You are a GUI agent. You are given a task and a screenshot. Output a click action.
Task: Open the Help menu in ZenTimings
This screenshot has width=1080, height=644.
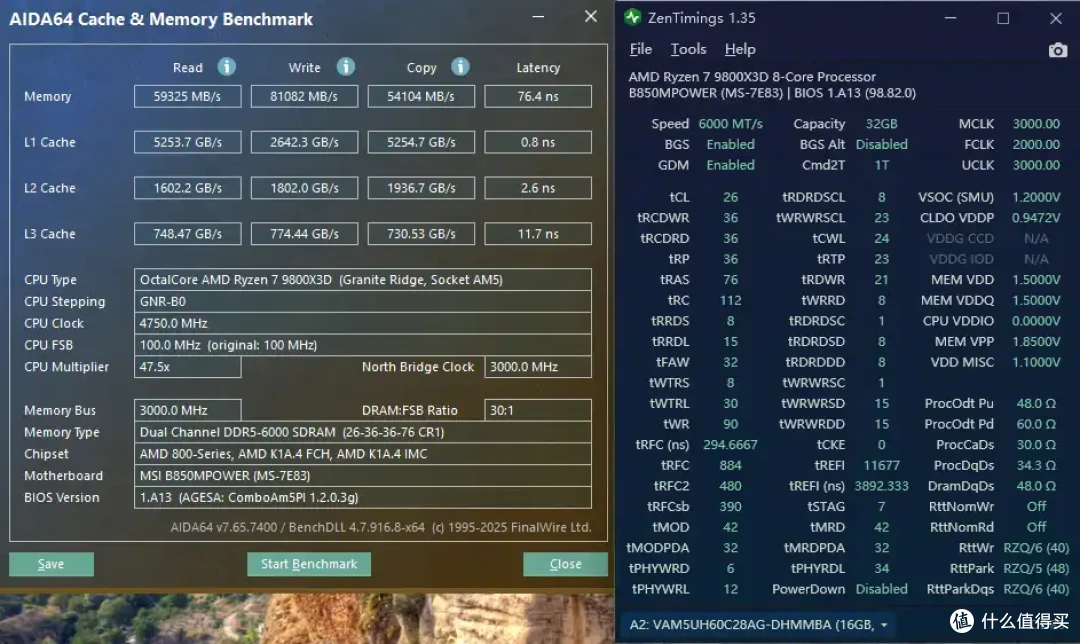coord(740,49)
